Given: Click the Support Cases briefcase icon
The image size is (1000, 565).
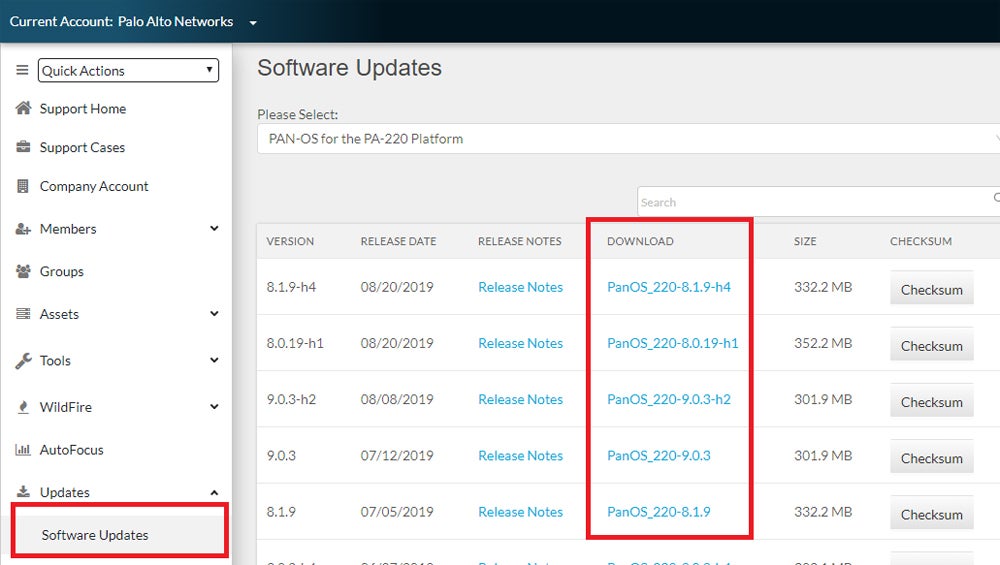Looking at the screenshot, I should [23, 147].
